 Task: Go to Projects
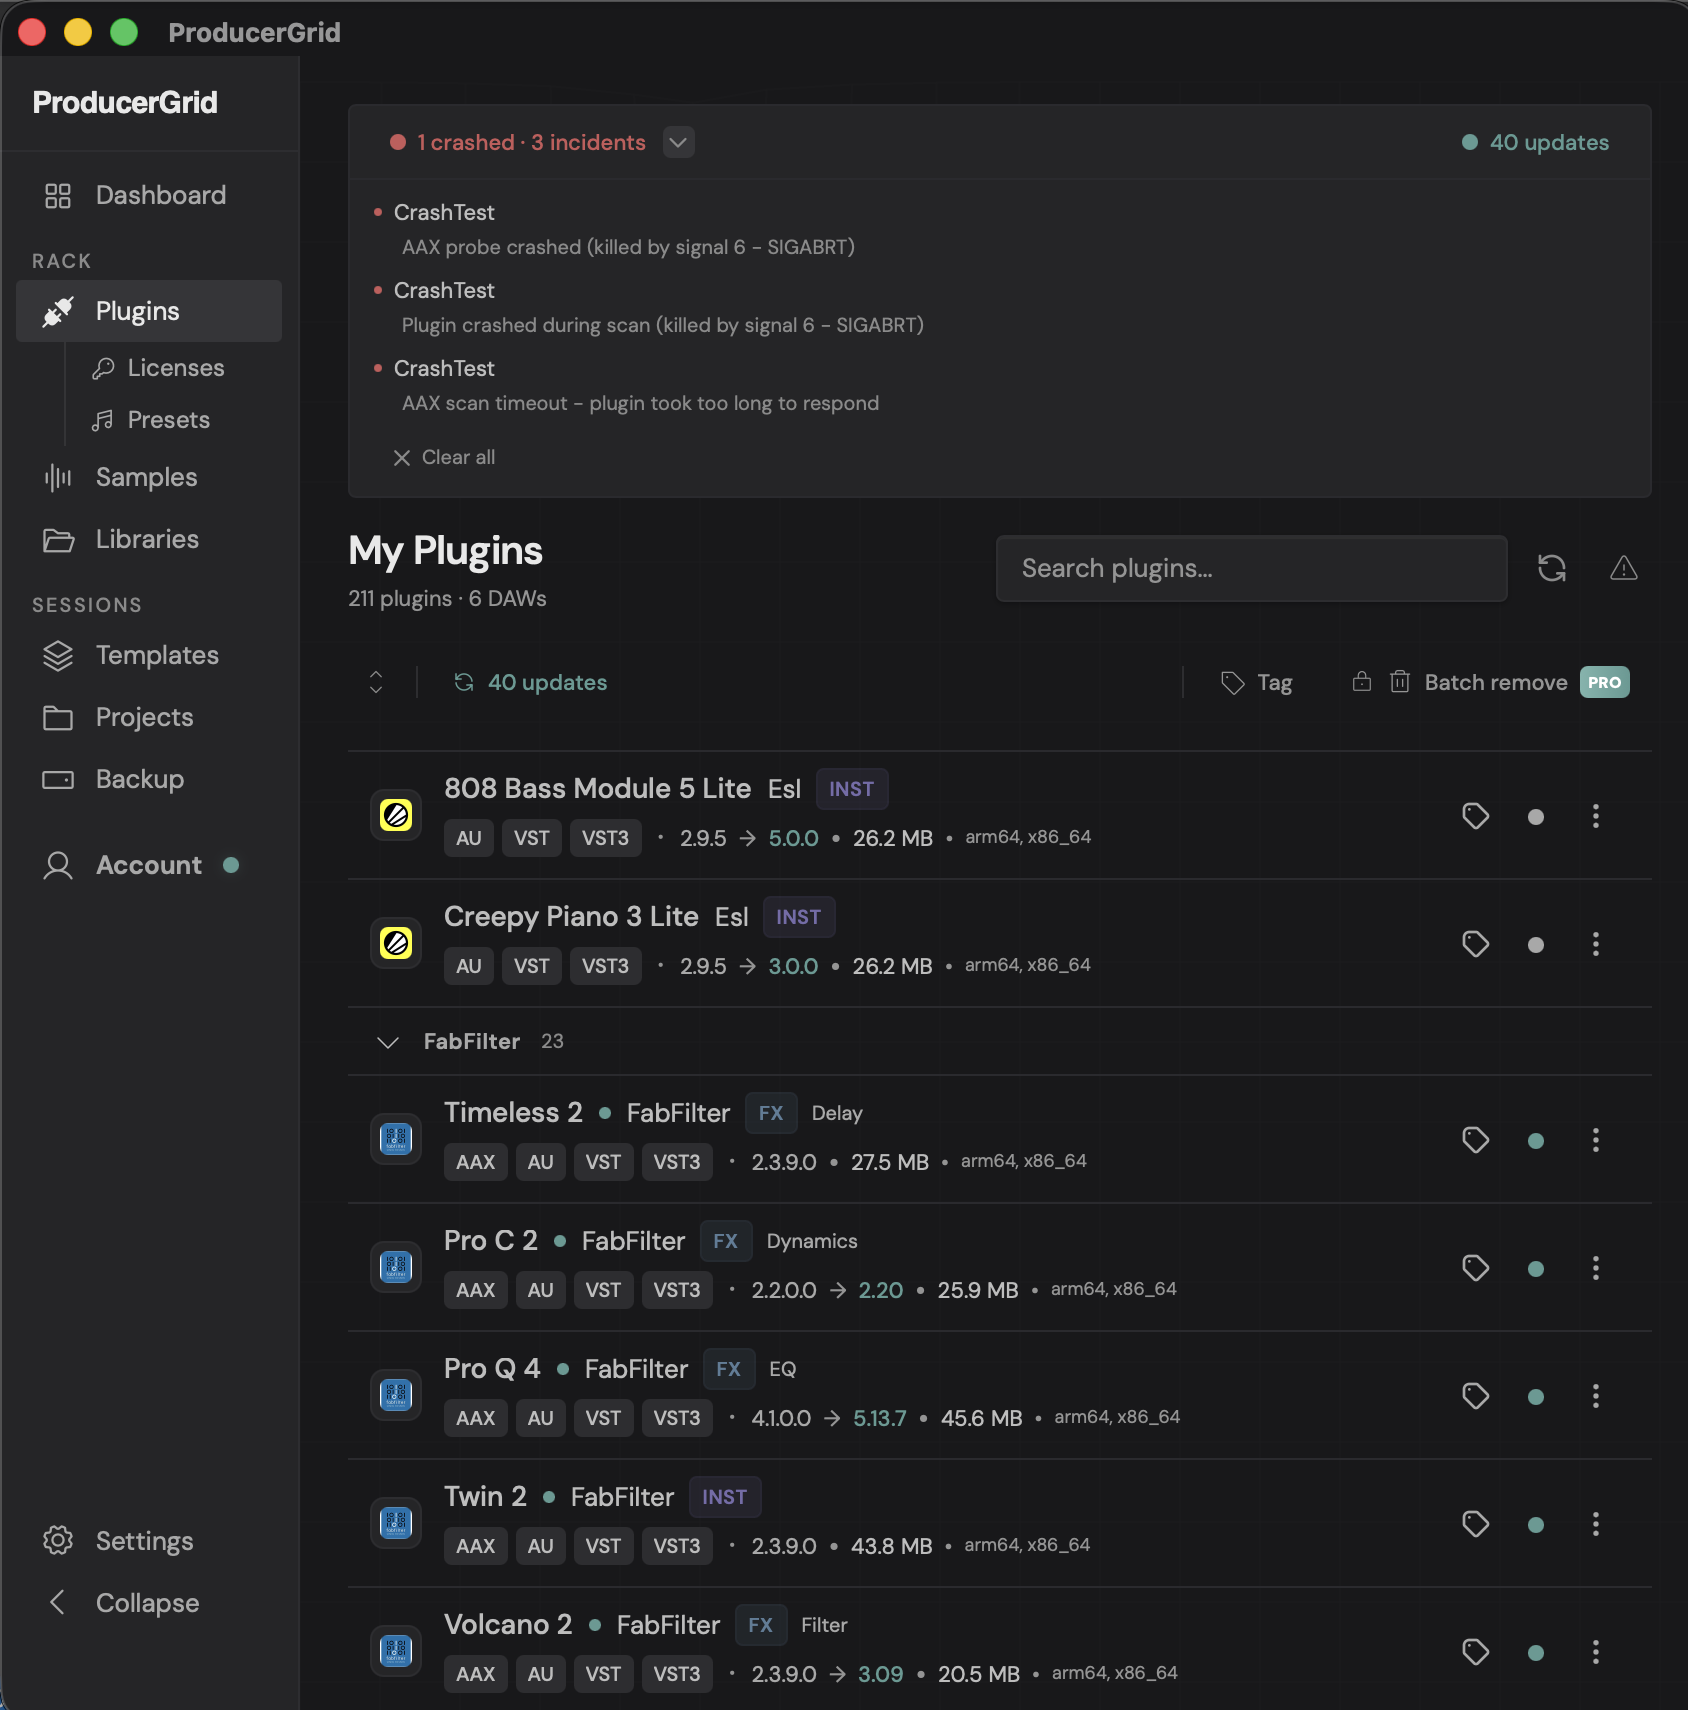[149, 717]
